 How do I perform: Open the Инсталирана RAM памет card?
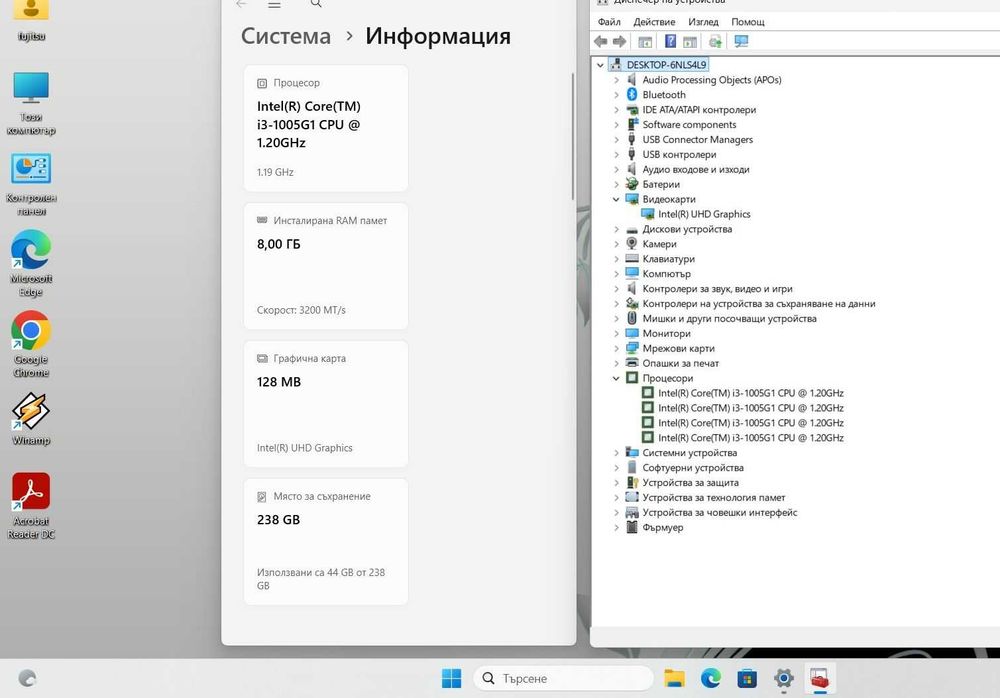click(x=326, y=266)
